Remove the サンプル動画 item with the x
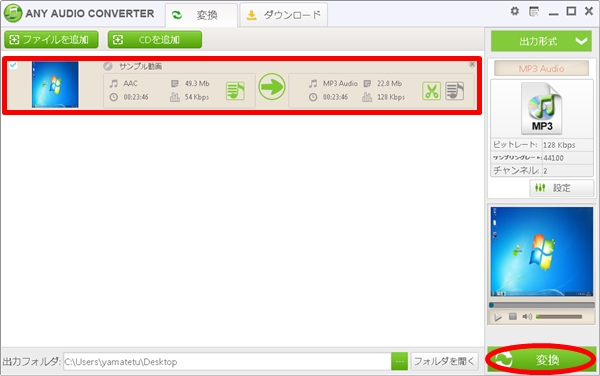600x376 pixels. (x=472, y=64)
